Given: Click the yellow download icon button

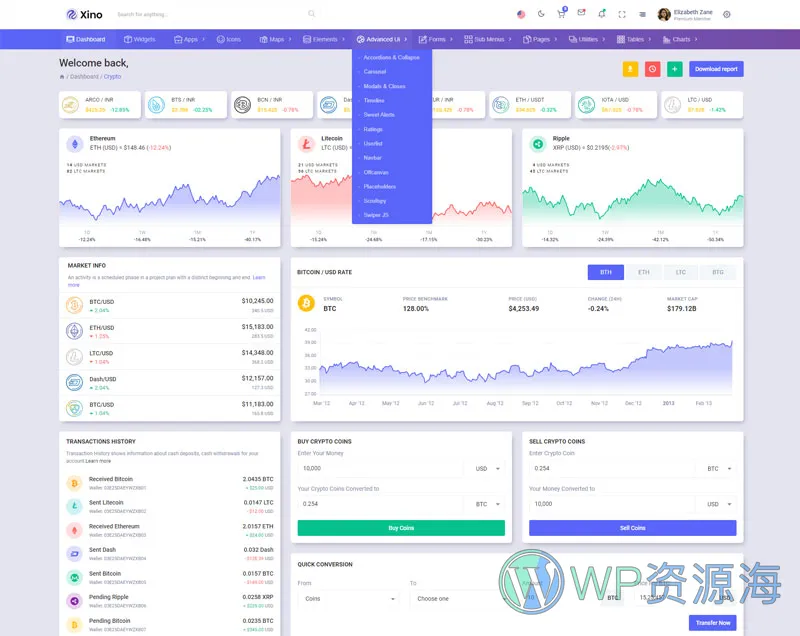Looking at the screenshot, I should 630,69.
